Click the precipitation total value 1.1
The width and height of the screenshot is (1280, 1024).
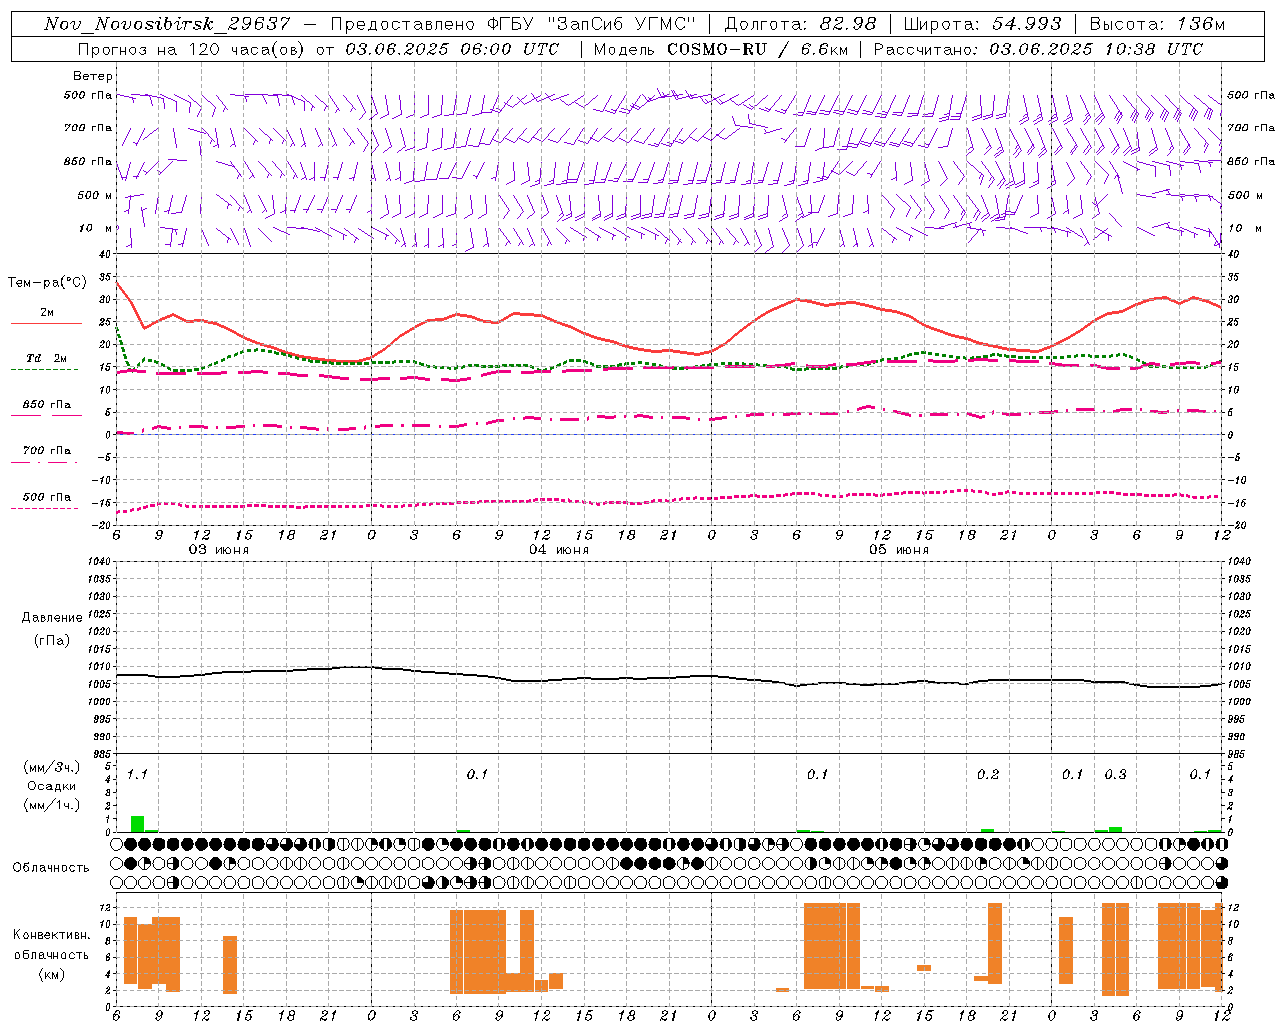coord(137,774)
